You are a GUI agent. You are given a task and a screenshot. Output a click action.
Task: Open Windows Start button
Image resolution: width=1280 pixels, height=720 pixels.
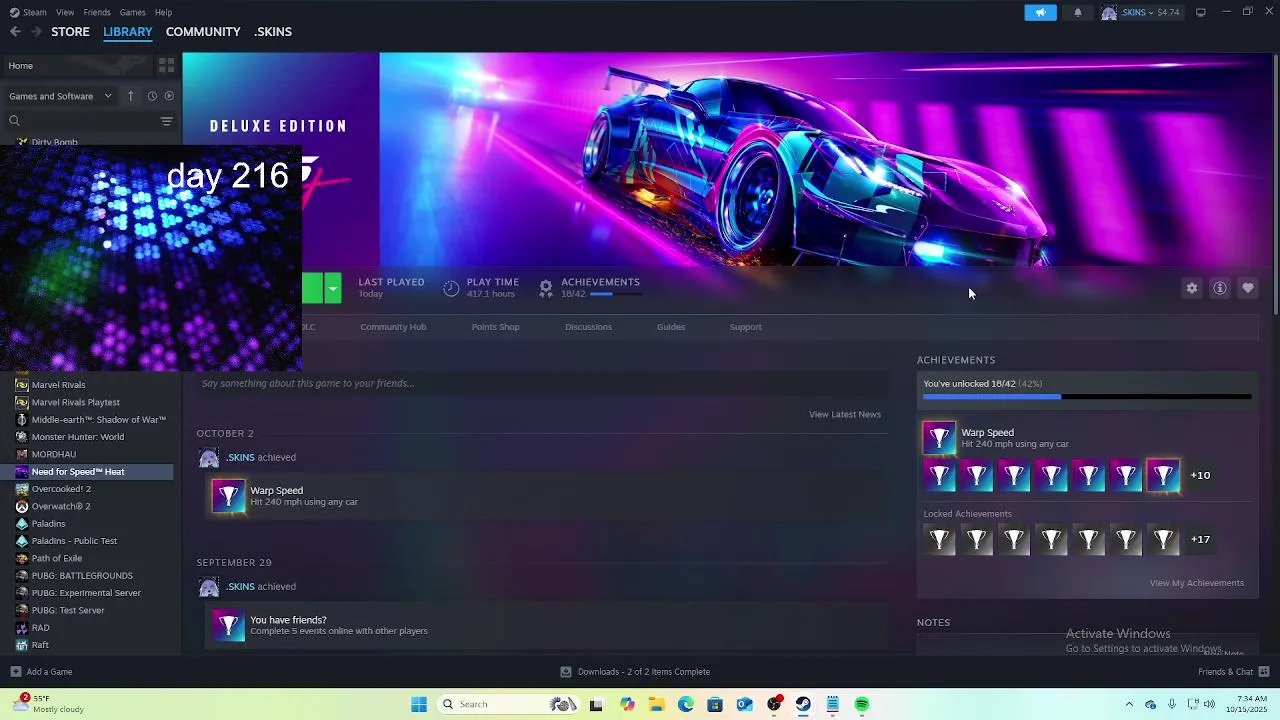[419, 704]
